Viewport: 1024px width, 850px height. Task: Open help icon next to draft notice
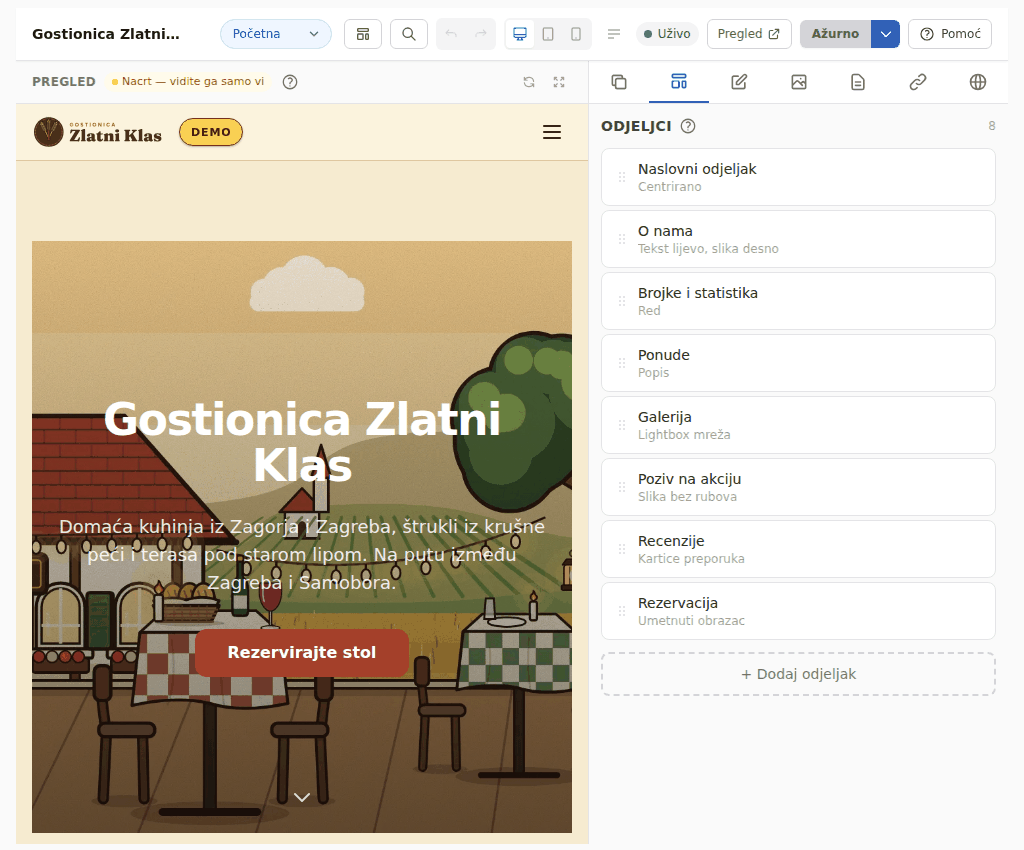[x=290, y=82]
